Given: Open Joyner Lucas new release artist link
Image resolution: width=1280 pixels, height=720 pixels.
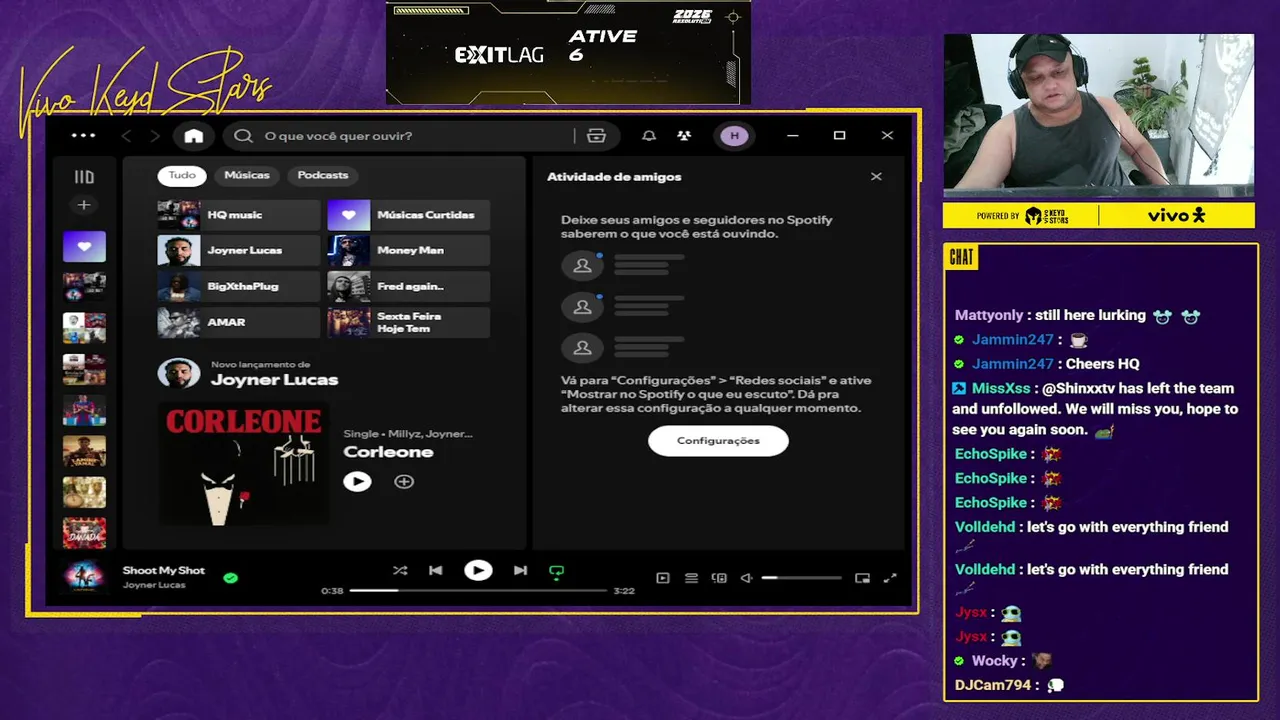Looking at the screenshot, I should (x=274, y=380).
